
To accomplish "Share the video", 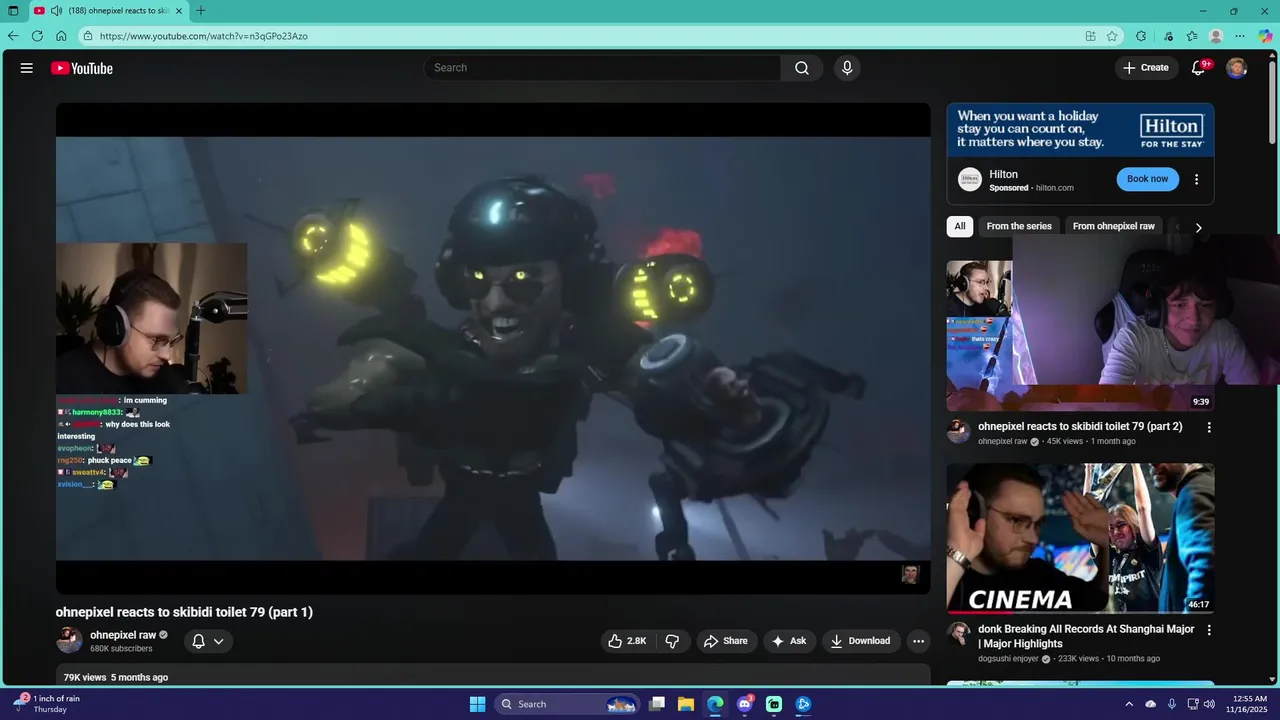I will pyautogui.click(x=726, y=641).
